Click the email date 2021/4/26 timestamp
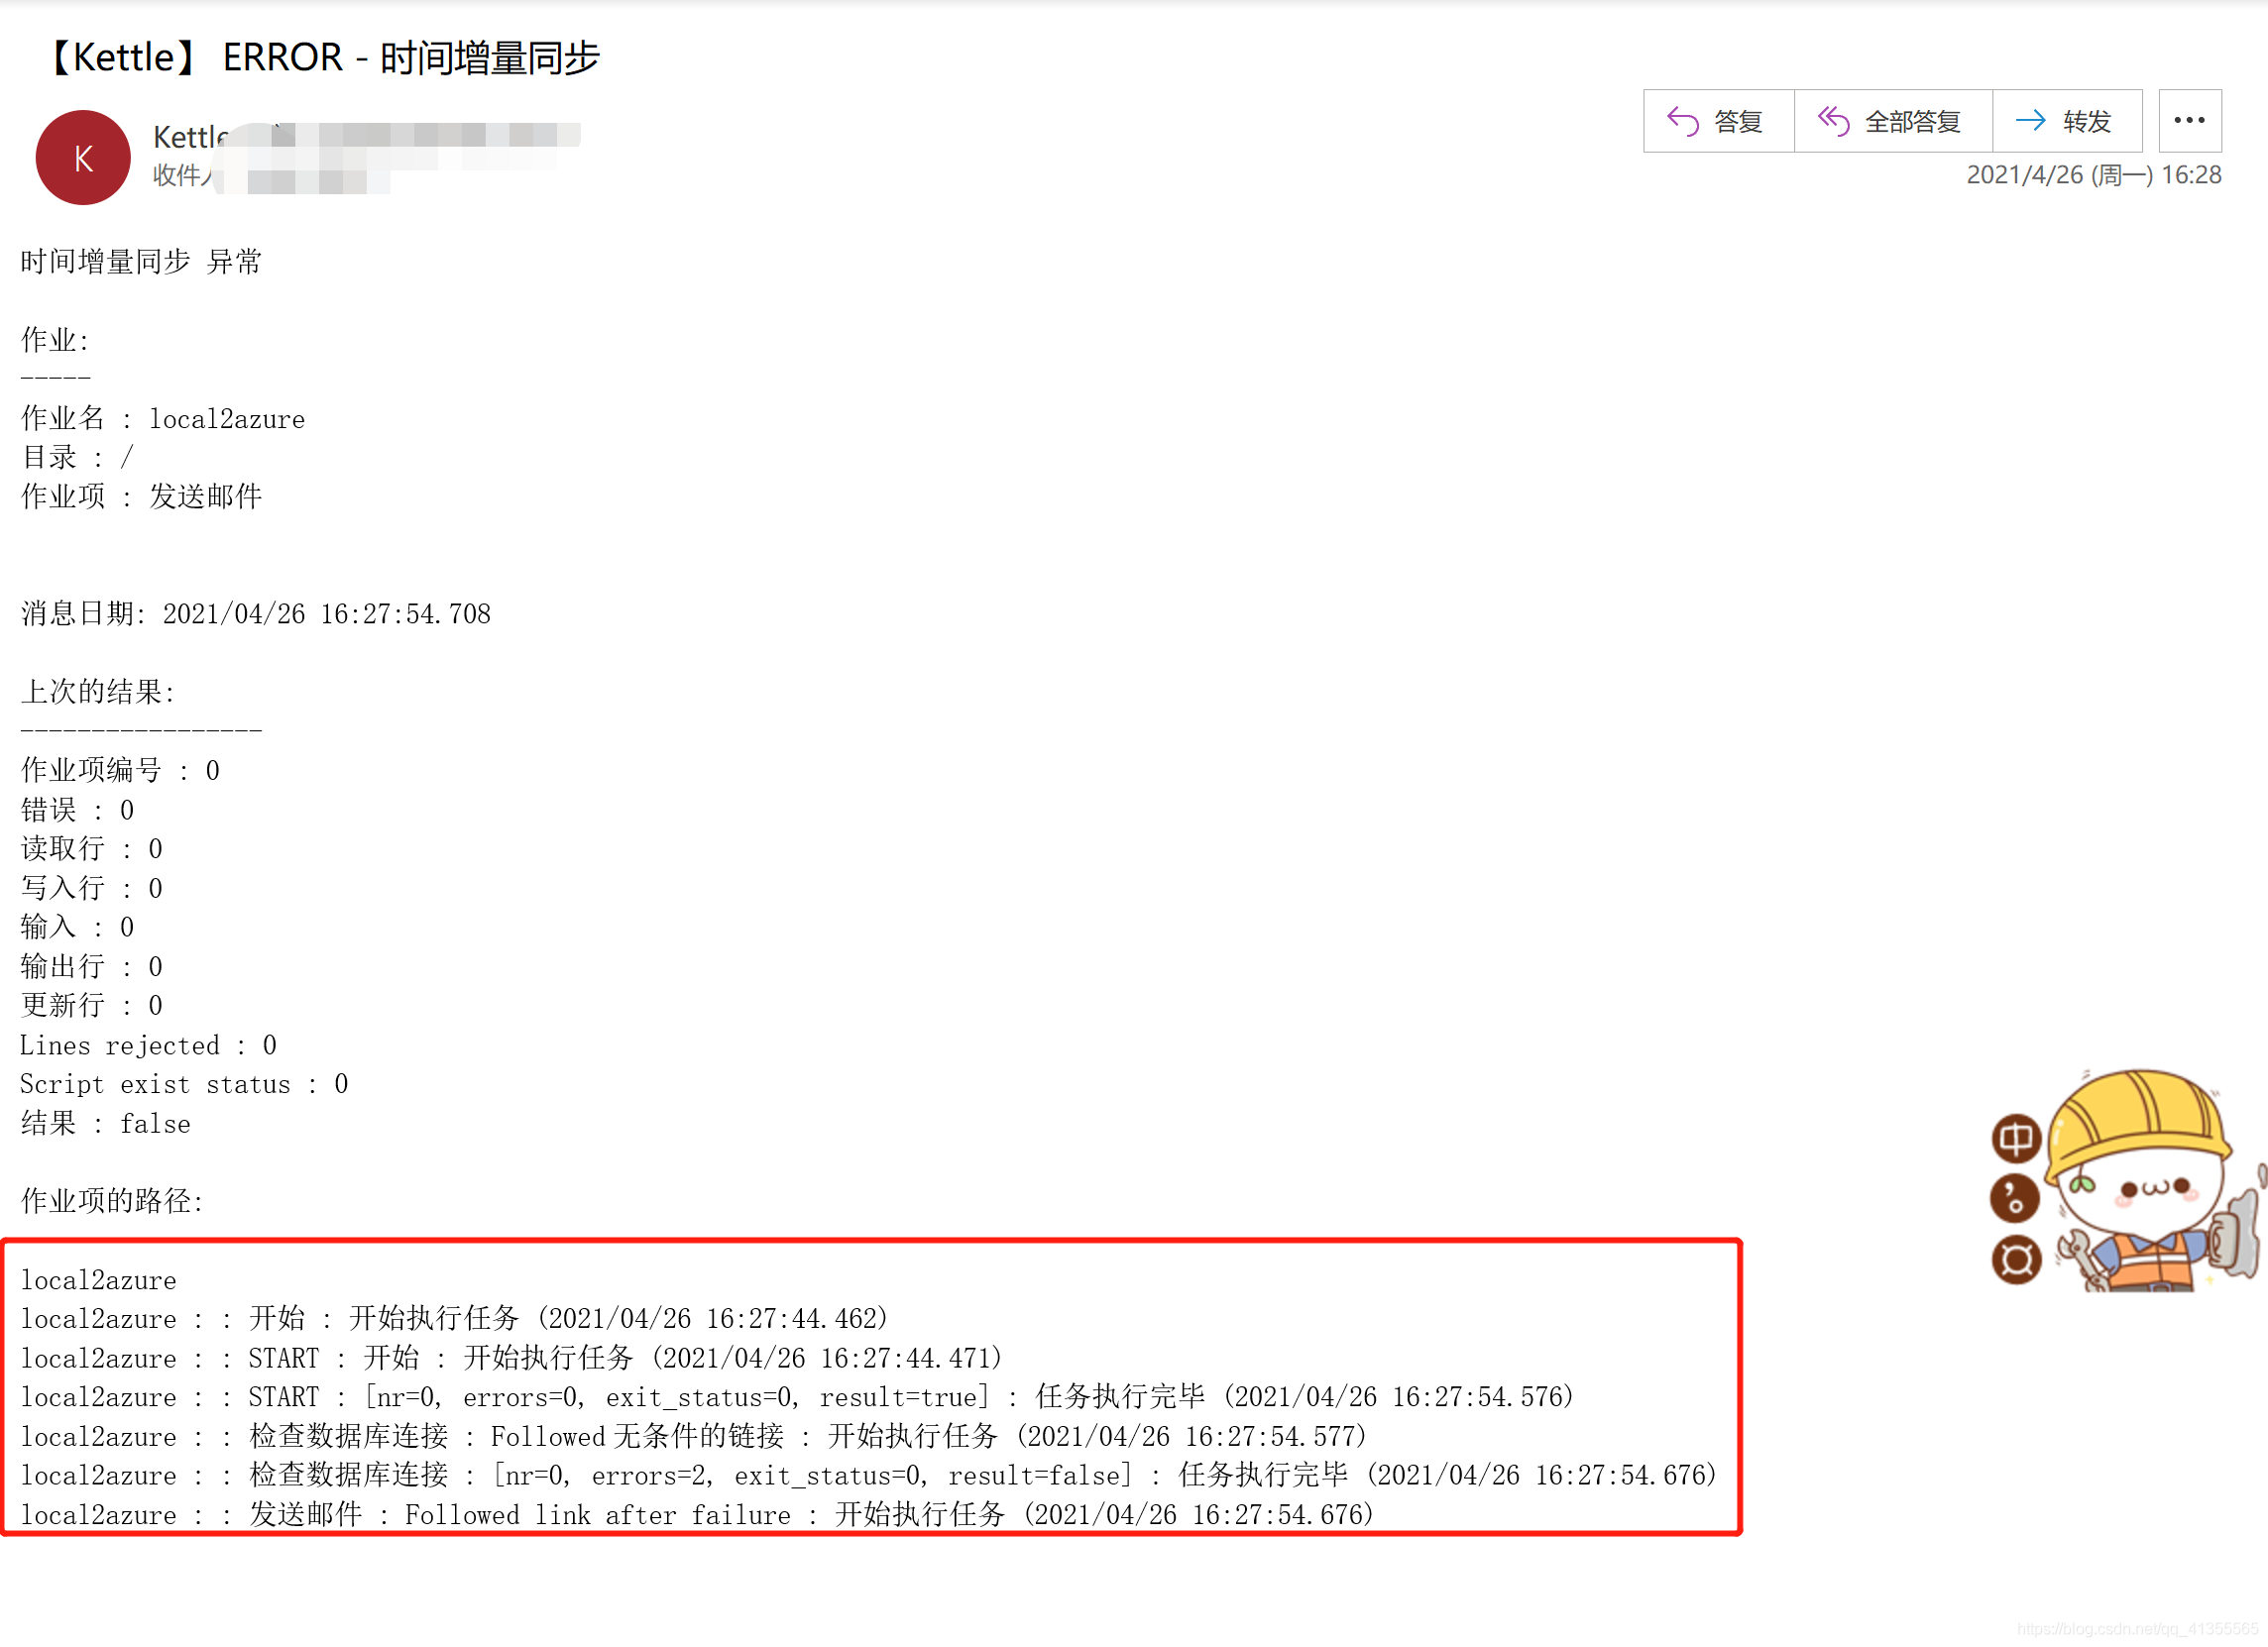 (2093, 175)
